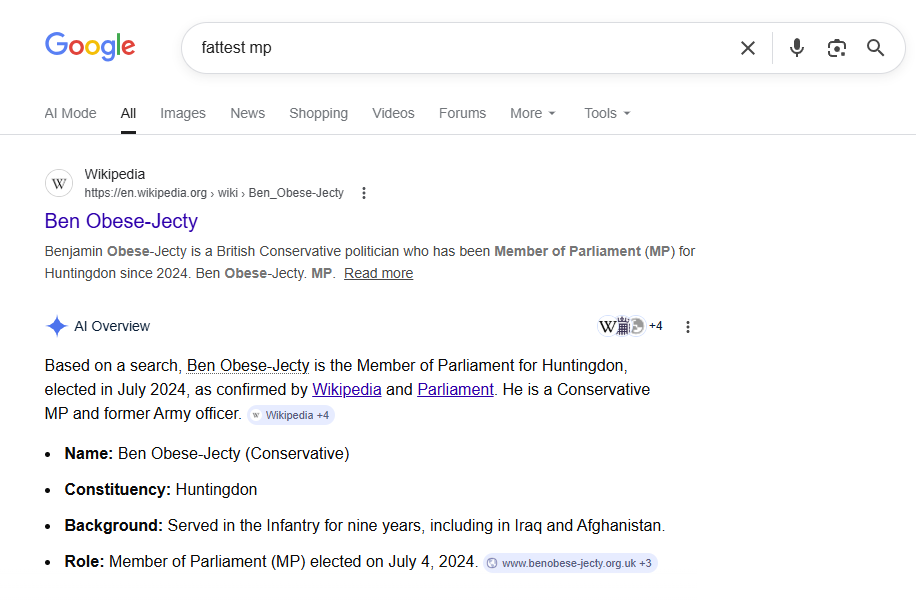
Task: Open the three-dot menu beside Wikipedia result URL
Action: click(x=364, y=193)
